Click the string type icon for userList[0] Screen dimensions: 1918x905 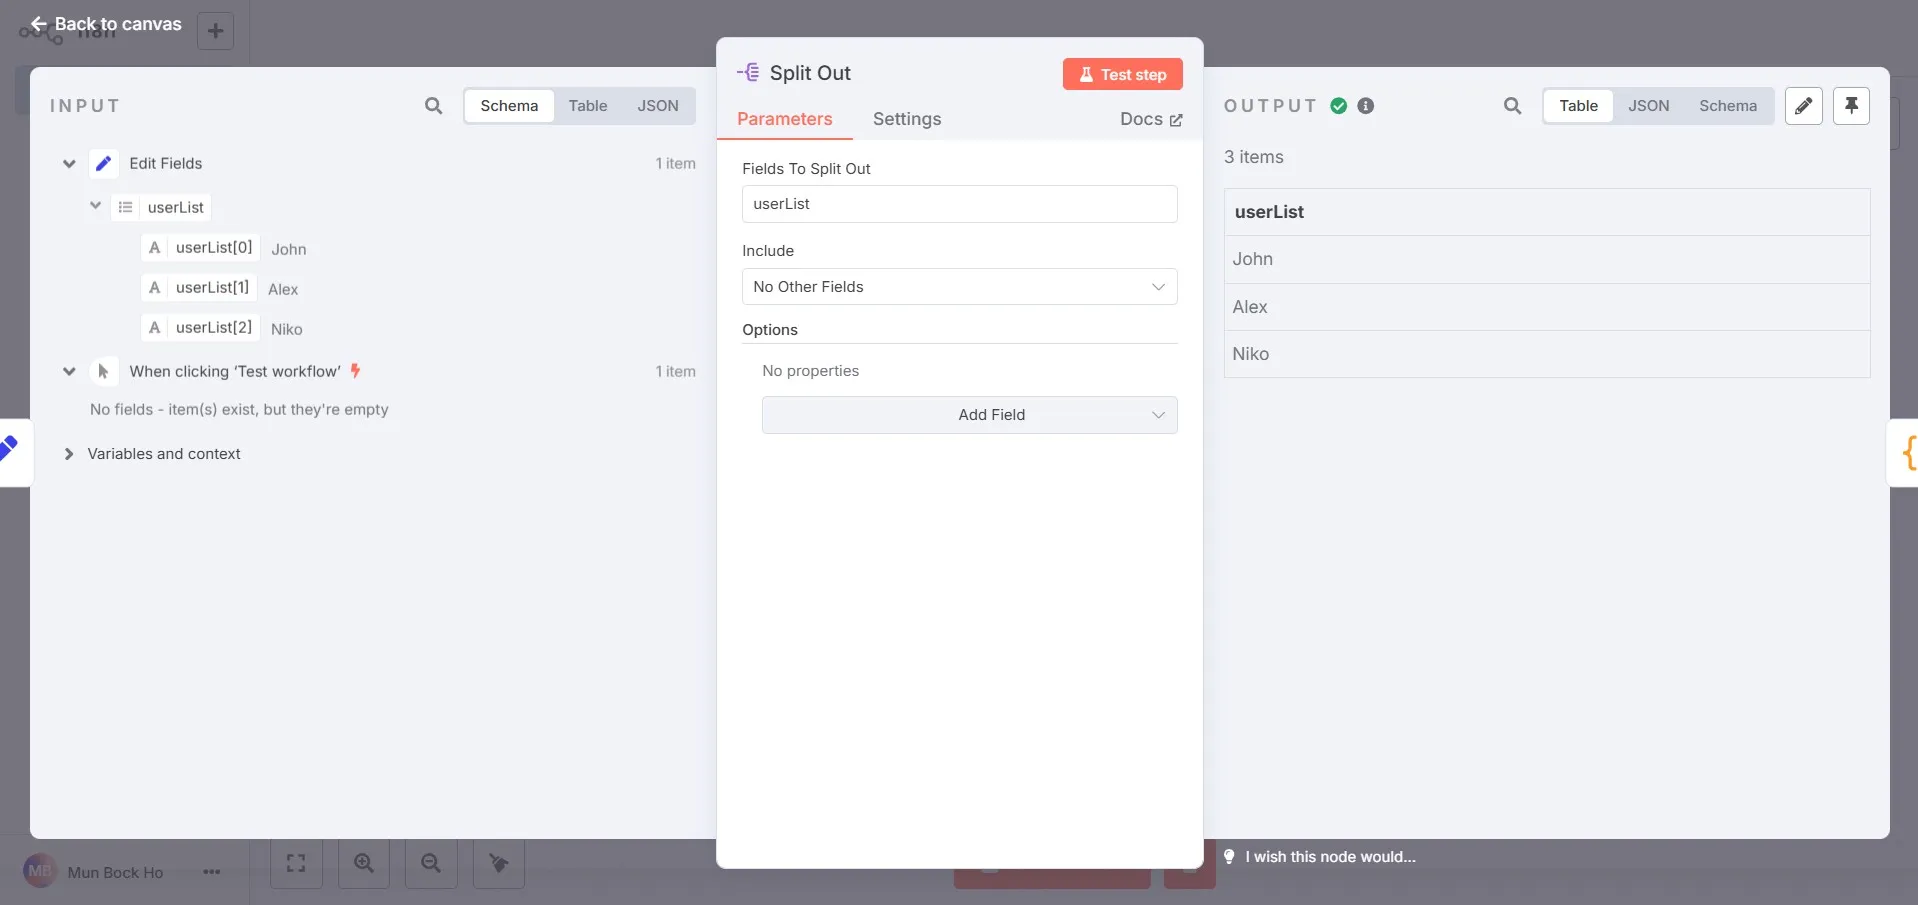(x=154, y=248)
